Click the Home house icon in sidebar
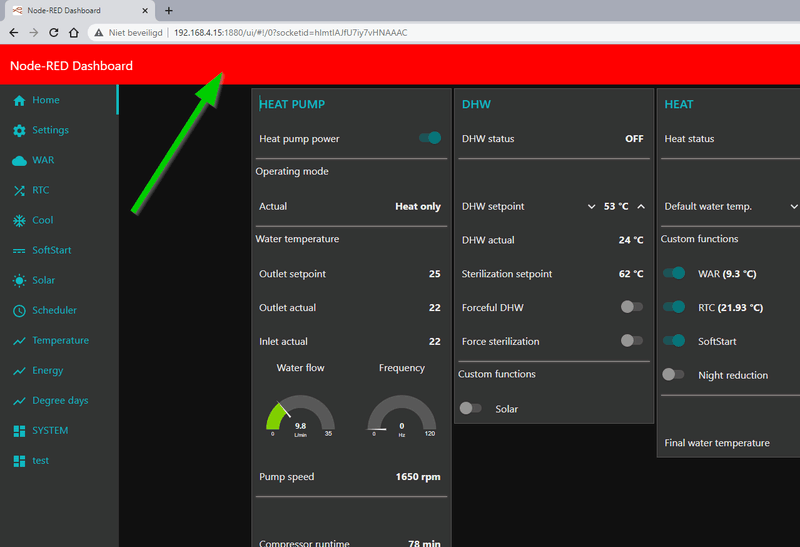 tap(19, 101)
